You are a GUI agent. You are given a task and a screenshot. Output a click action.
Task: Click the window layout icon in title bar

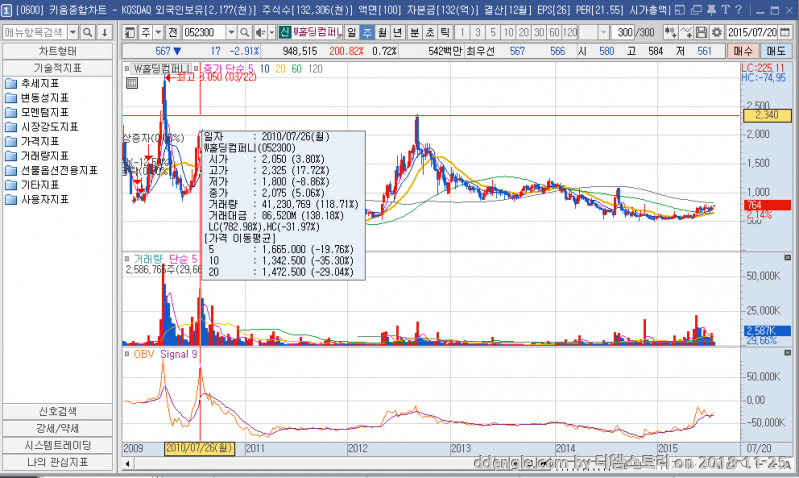[680, 10]
